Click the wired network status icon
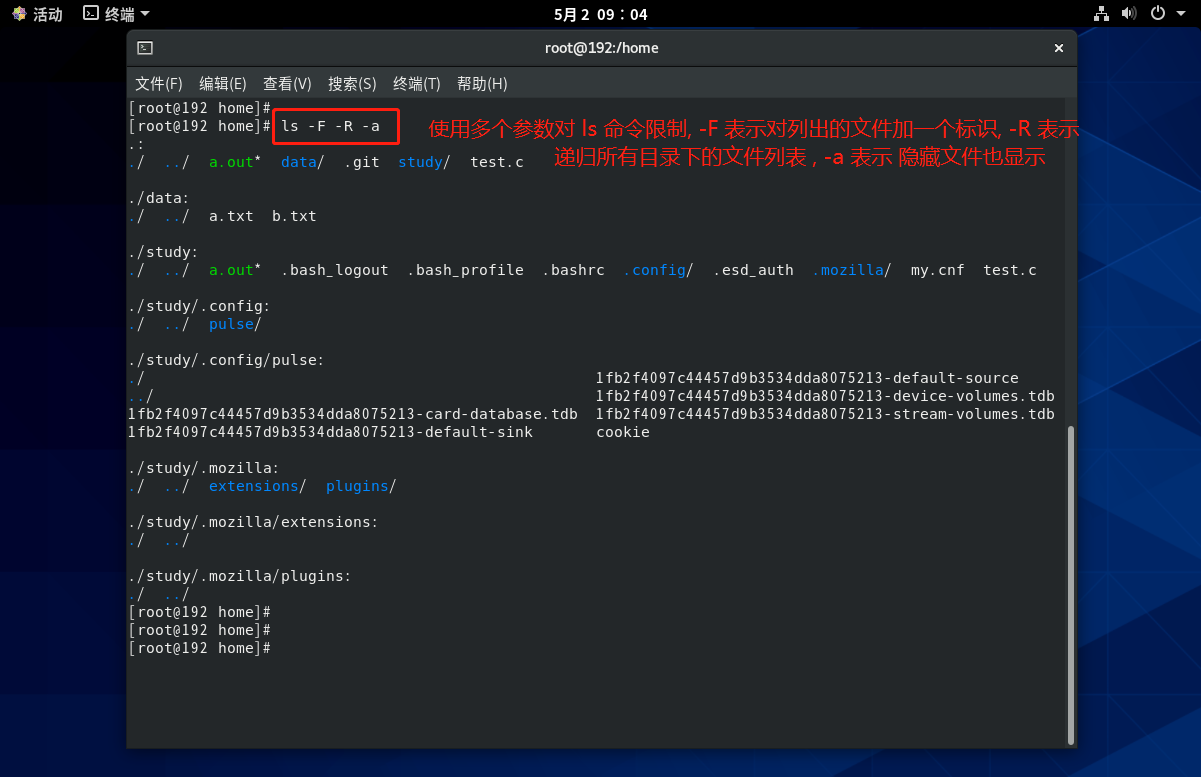The height and width of the screenshot is (777, 1201). tap(1101, 14)
